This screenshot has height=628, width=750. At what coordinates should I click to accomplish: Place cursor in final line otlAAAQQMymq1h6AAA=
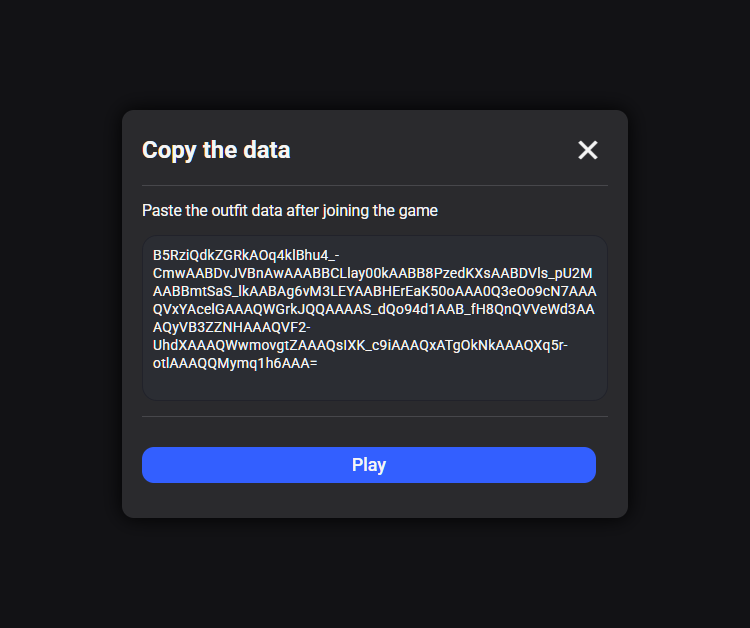(x=235, y=364)
